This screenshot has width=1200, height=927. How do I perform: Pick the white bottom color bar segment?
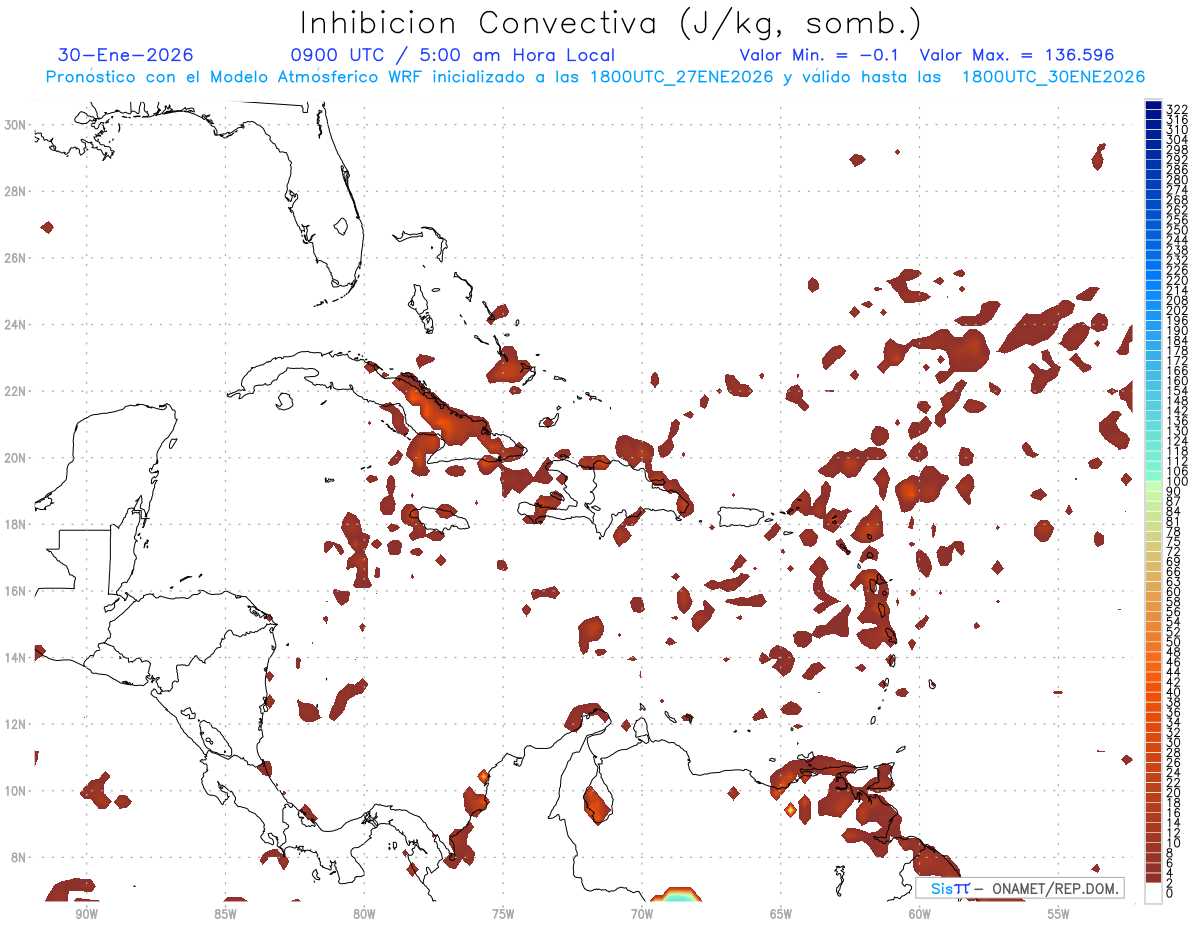tap(1154, 893)
